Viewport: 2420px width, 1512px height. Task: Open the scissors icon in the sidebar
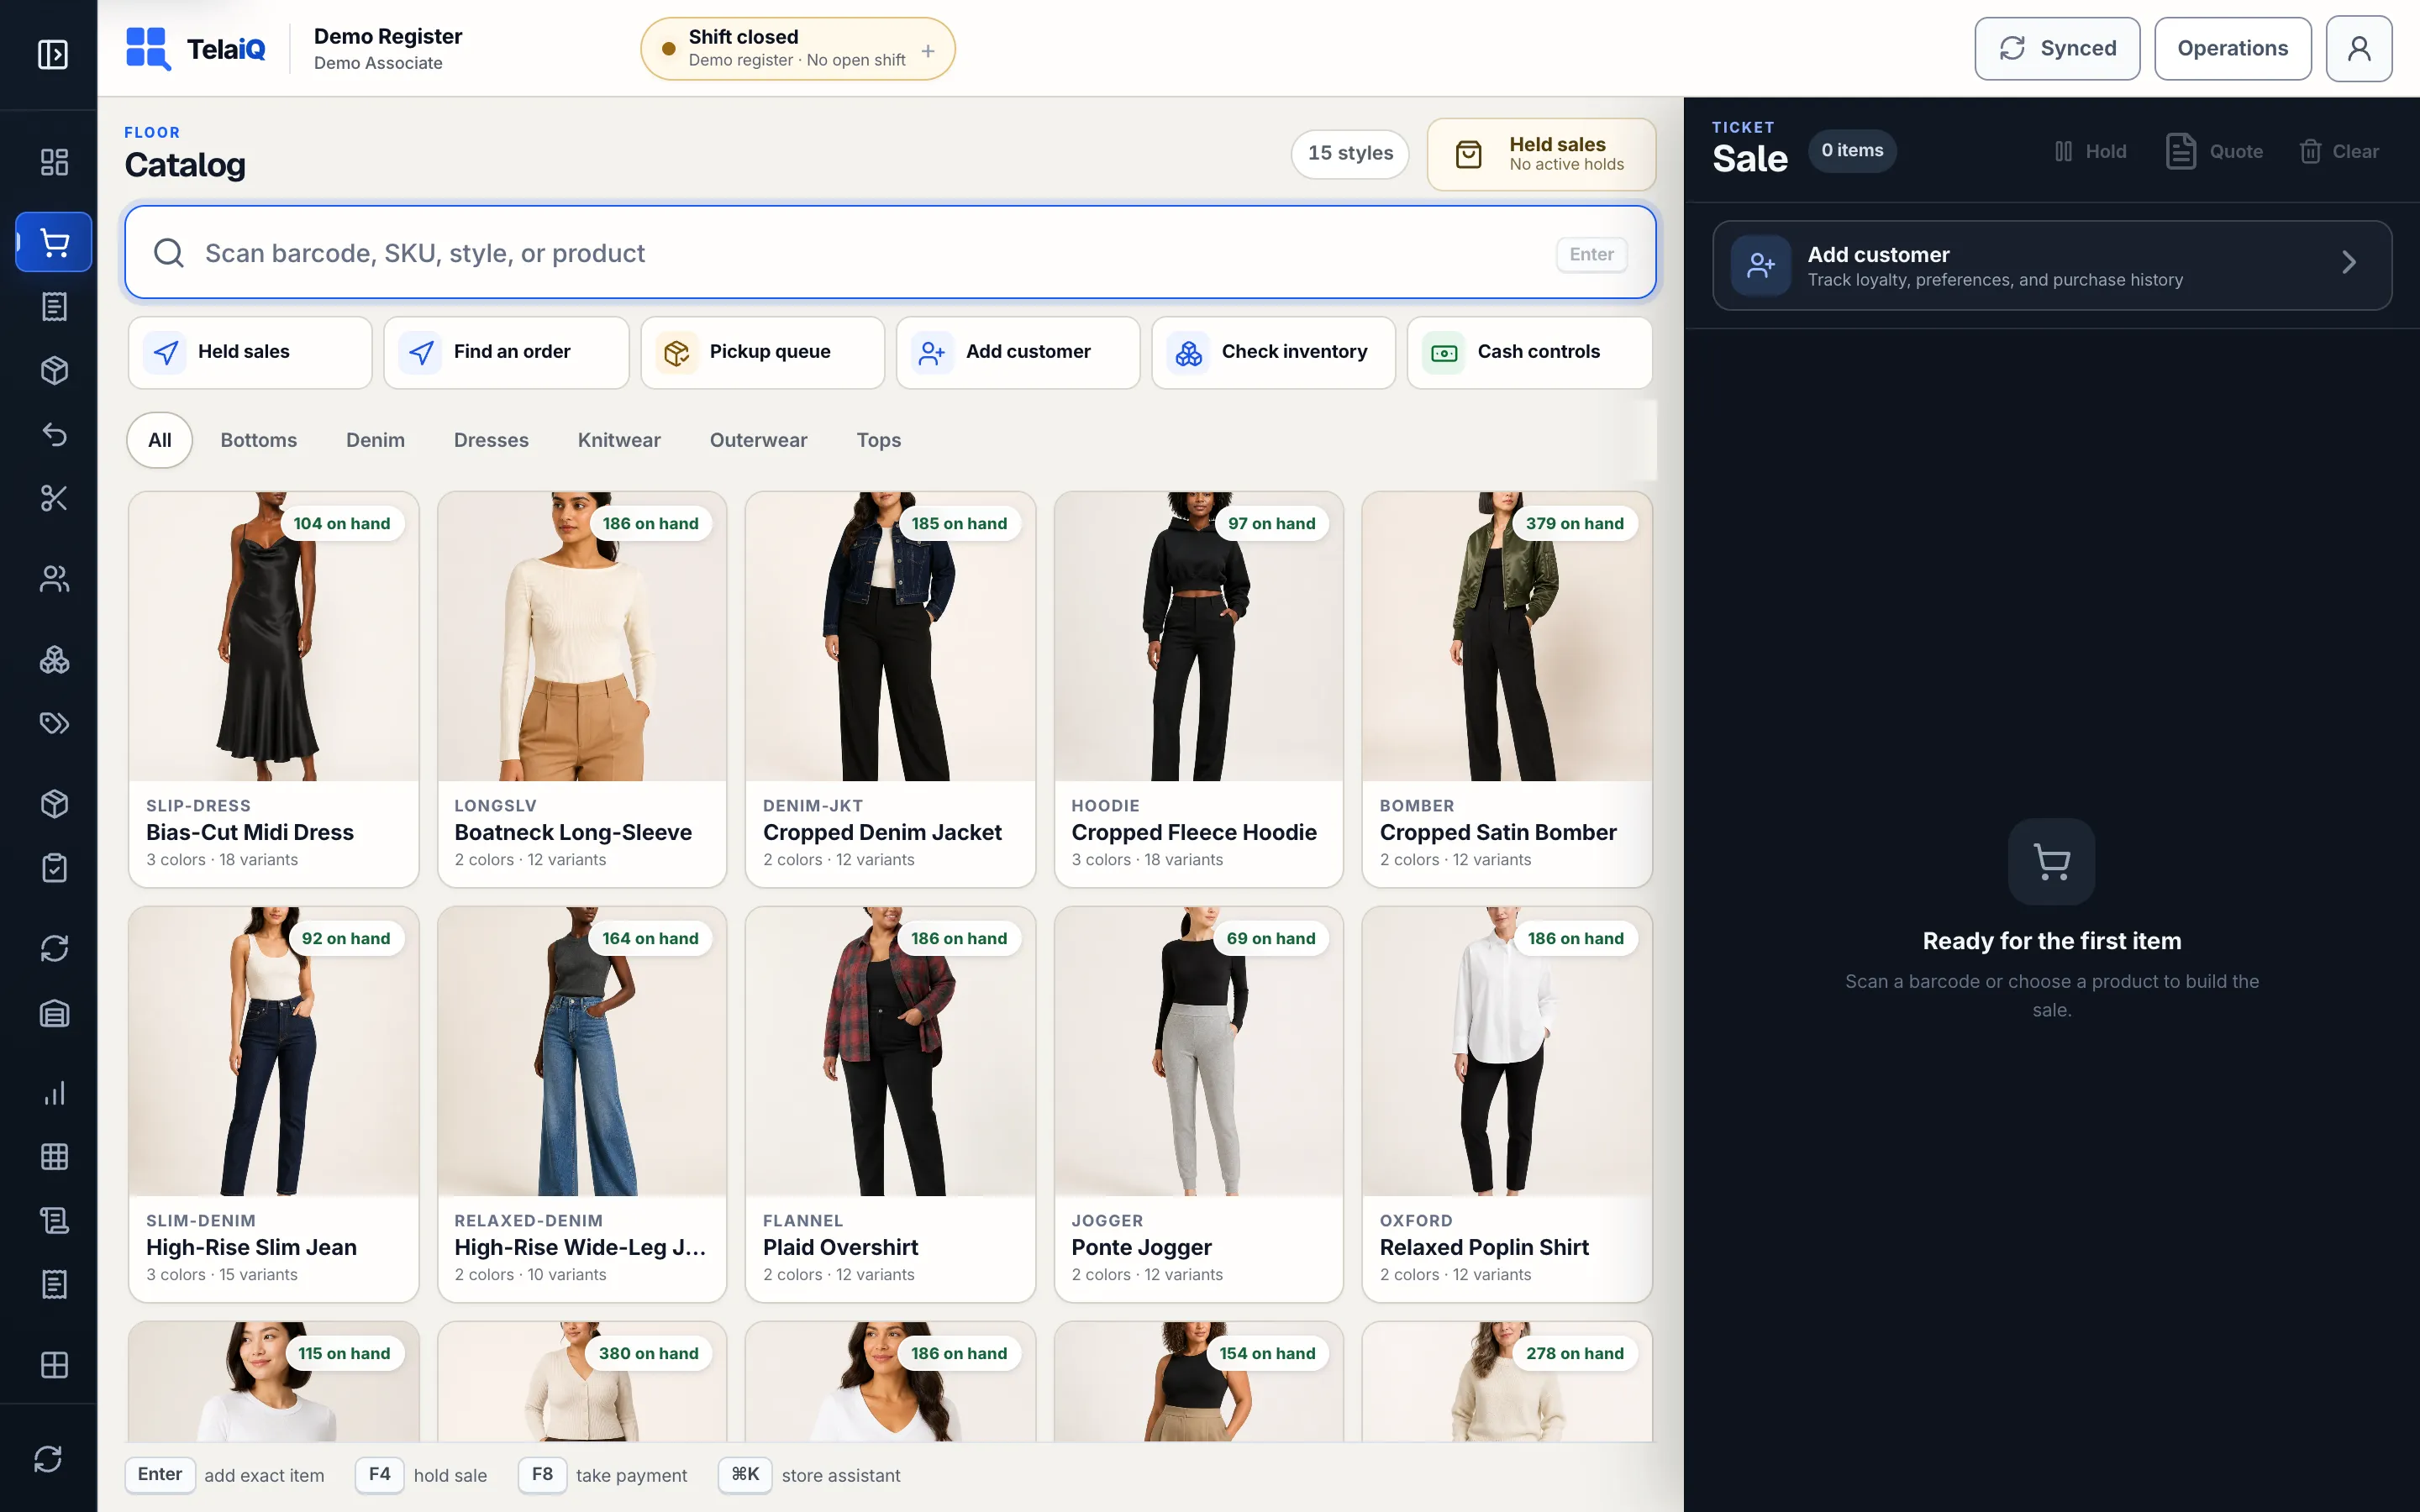click(x=54, y=498)
